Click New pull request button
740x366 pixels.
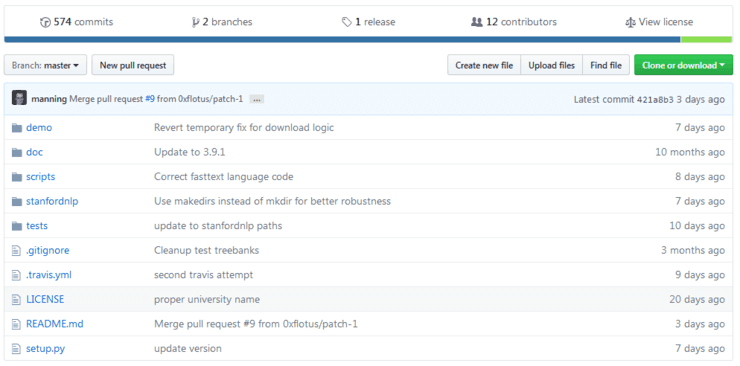(133, 65)
